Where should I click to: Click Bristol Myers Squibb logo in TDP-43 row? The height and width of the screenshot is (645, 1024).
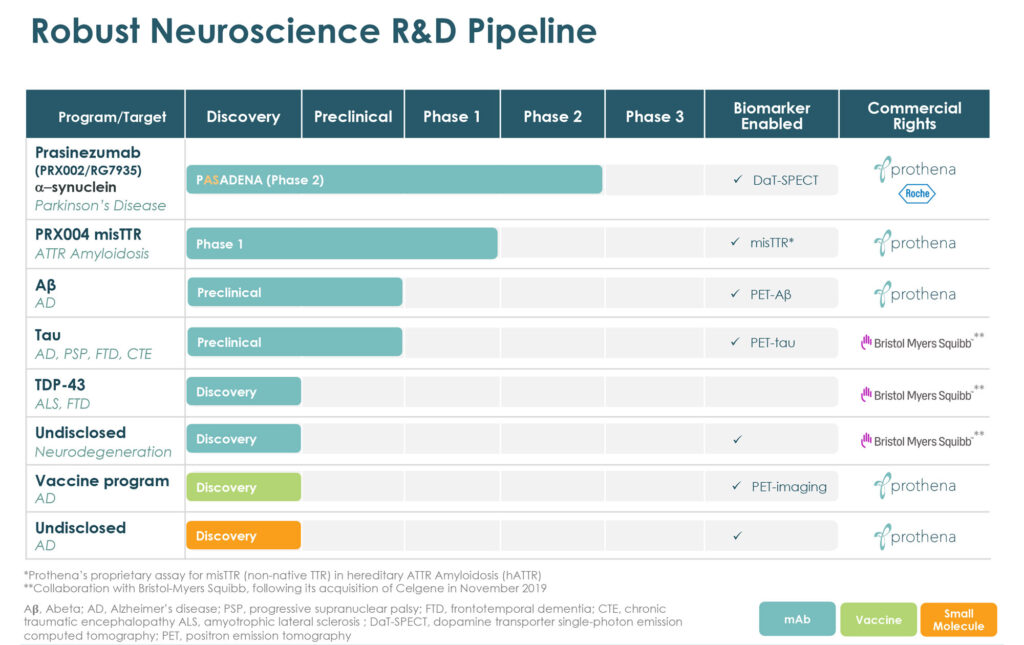(921, 394)
